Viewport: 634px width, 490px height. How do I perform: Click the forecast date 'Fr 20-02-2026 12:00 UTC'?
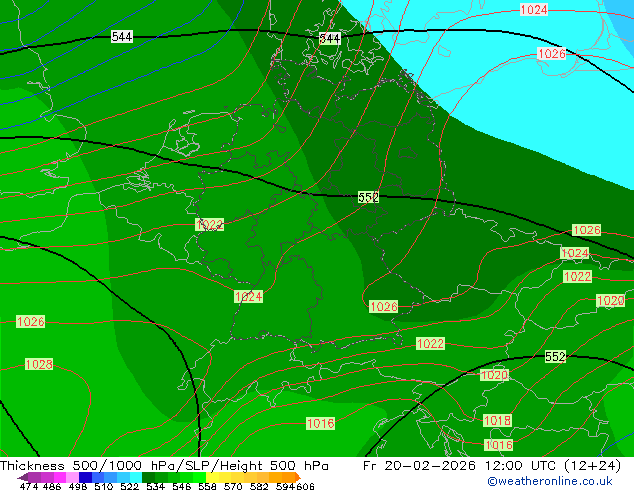[x=461, y=466]
